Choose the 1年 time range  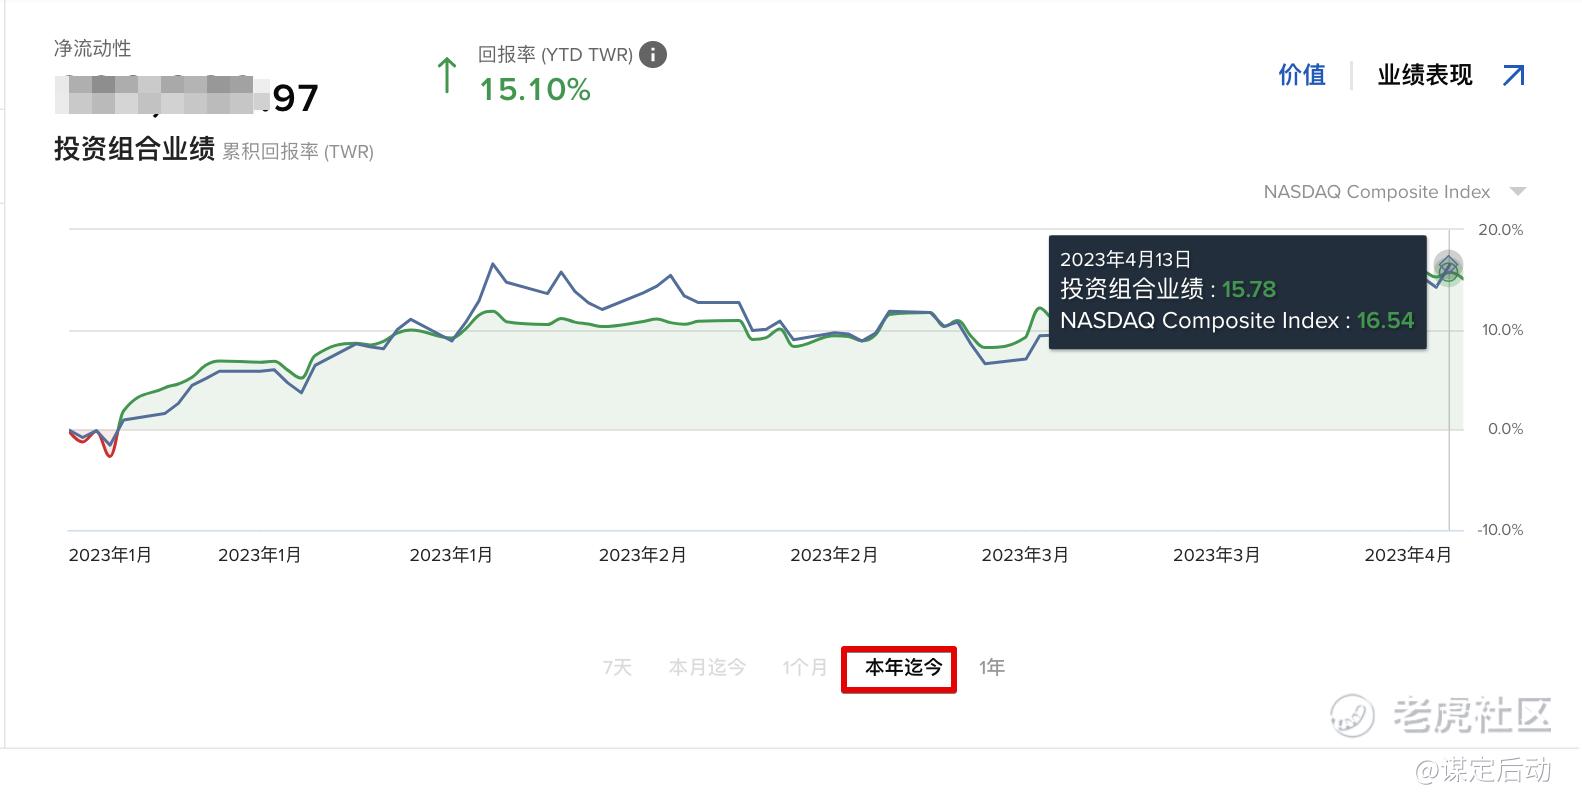click(991, 667)
